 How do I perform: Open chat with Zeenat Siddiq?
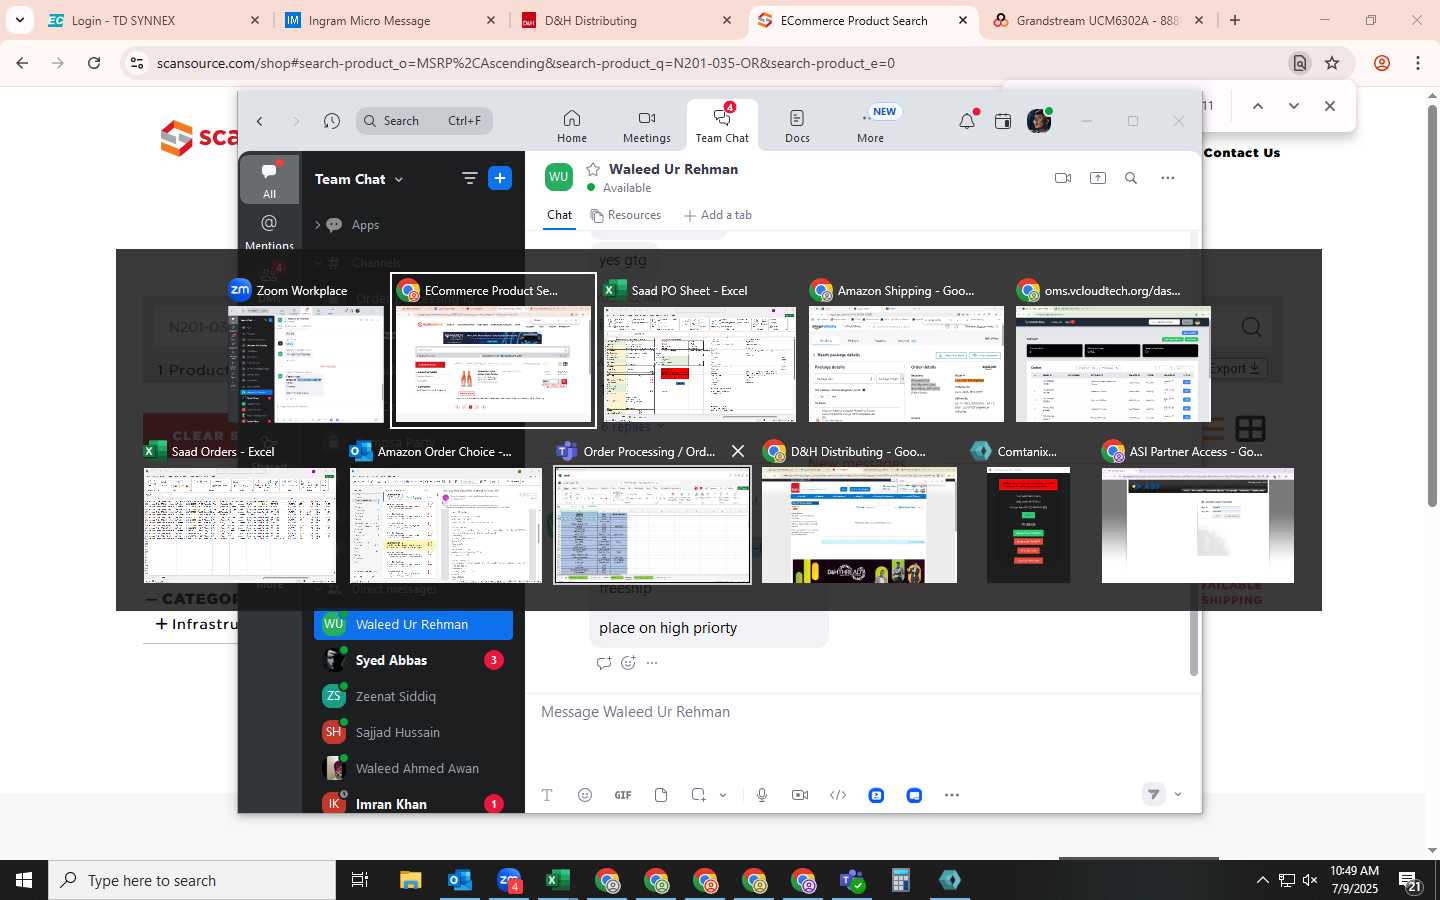[413, 696]
